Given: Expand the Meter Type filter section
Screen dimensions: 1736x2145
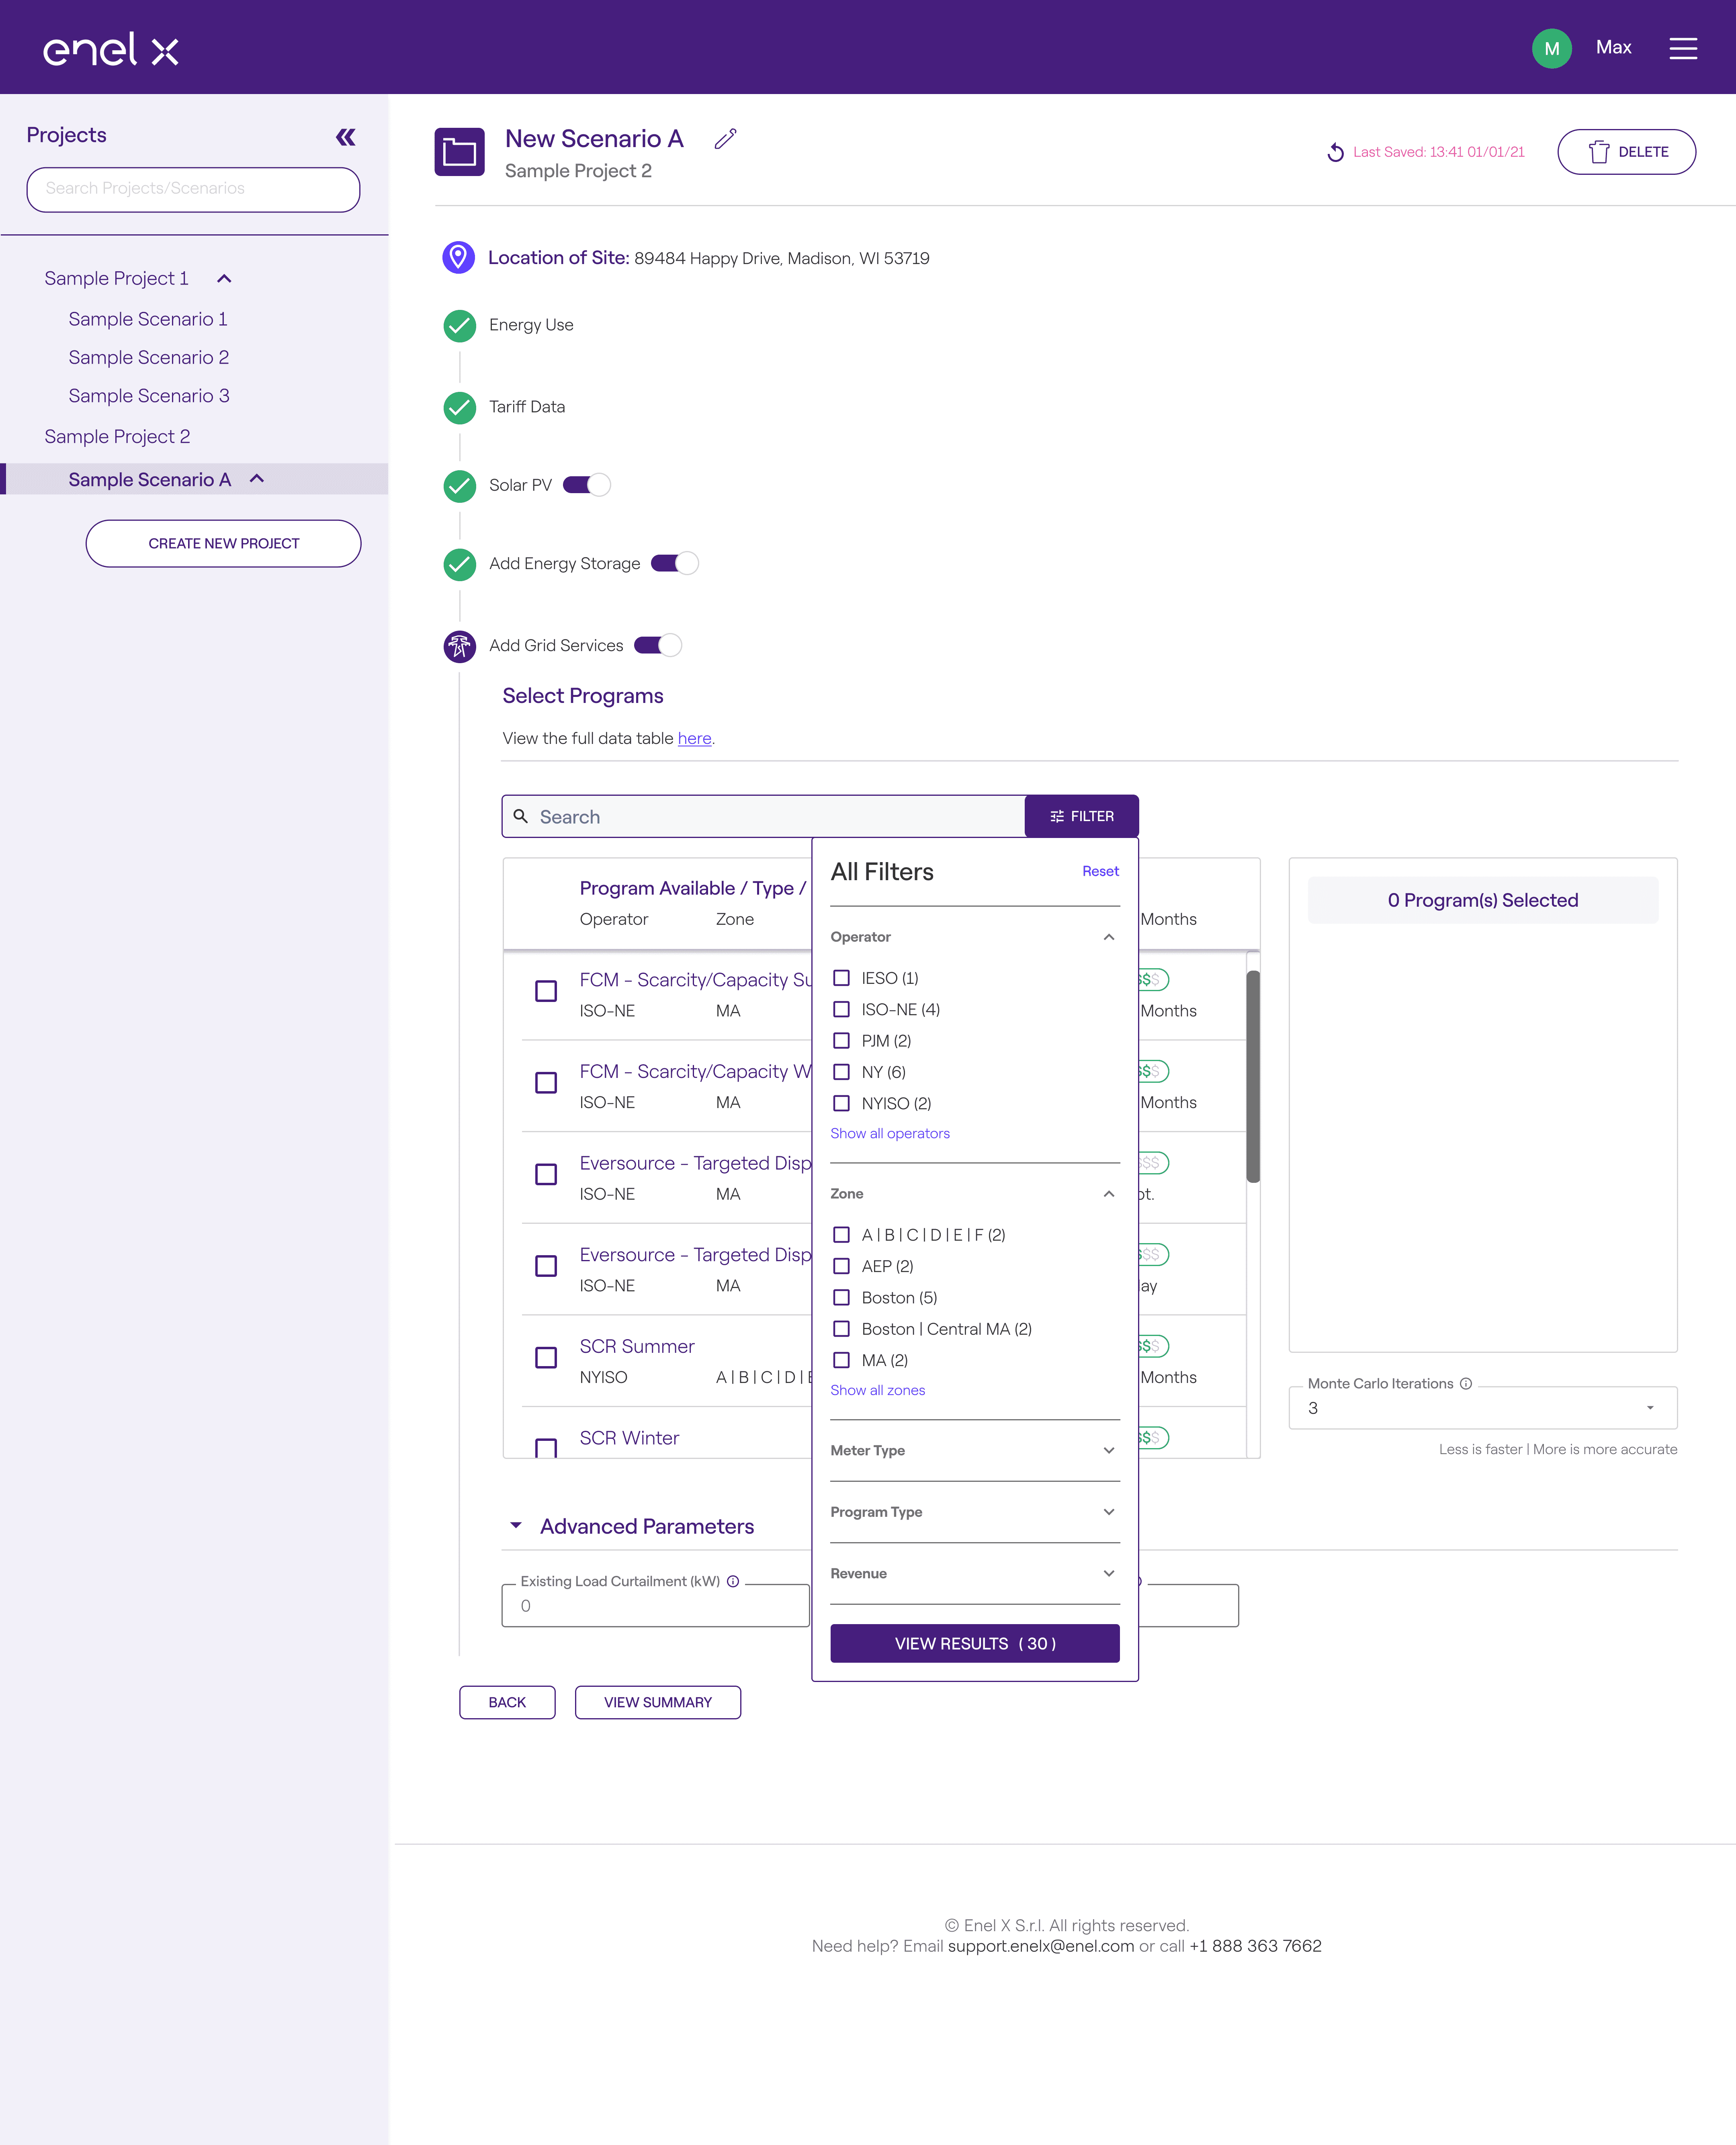Looking at the screenshot, I should 1109,1450.
